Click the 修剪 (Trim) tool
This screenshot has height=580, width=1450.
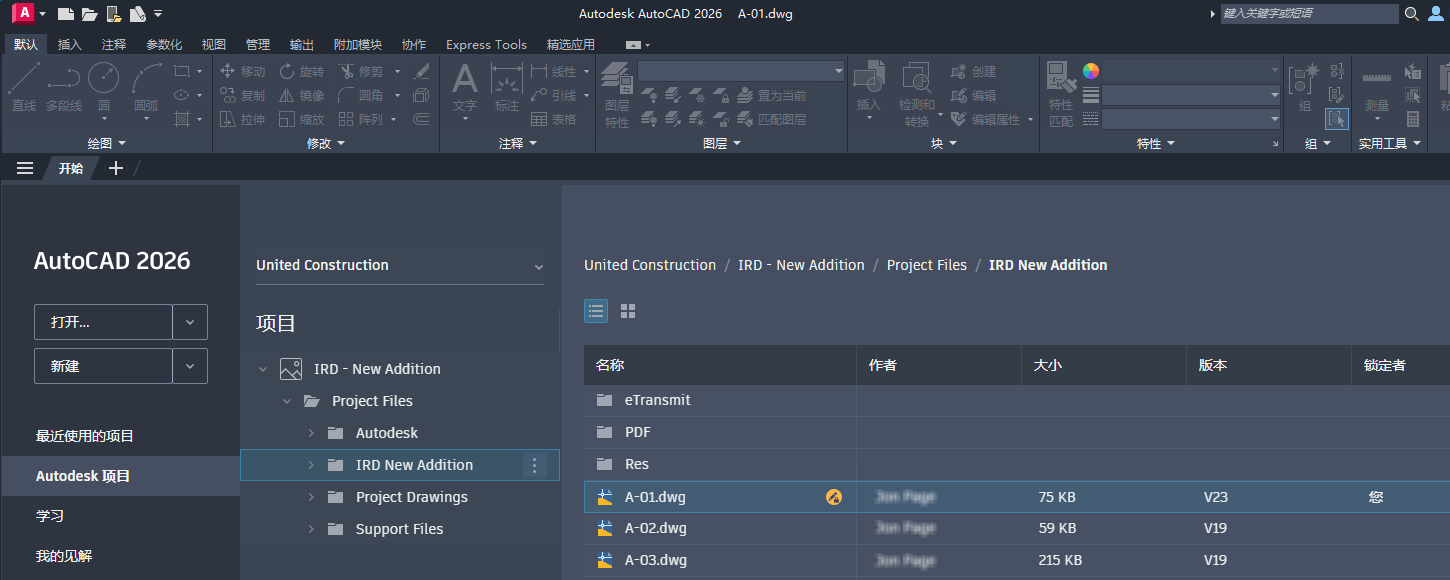tap(360, 71)
